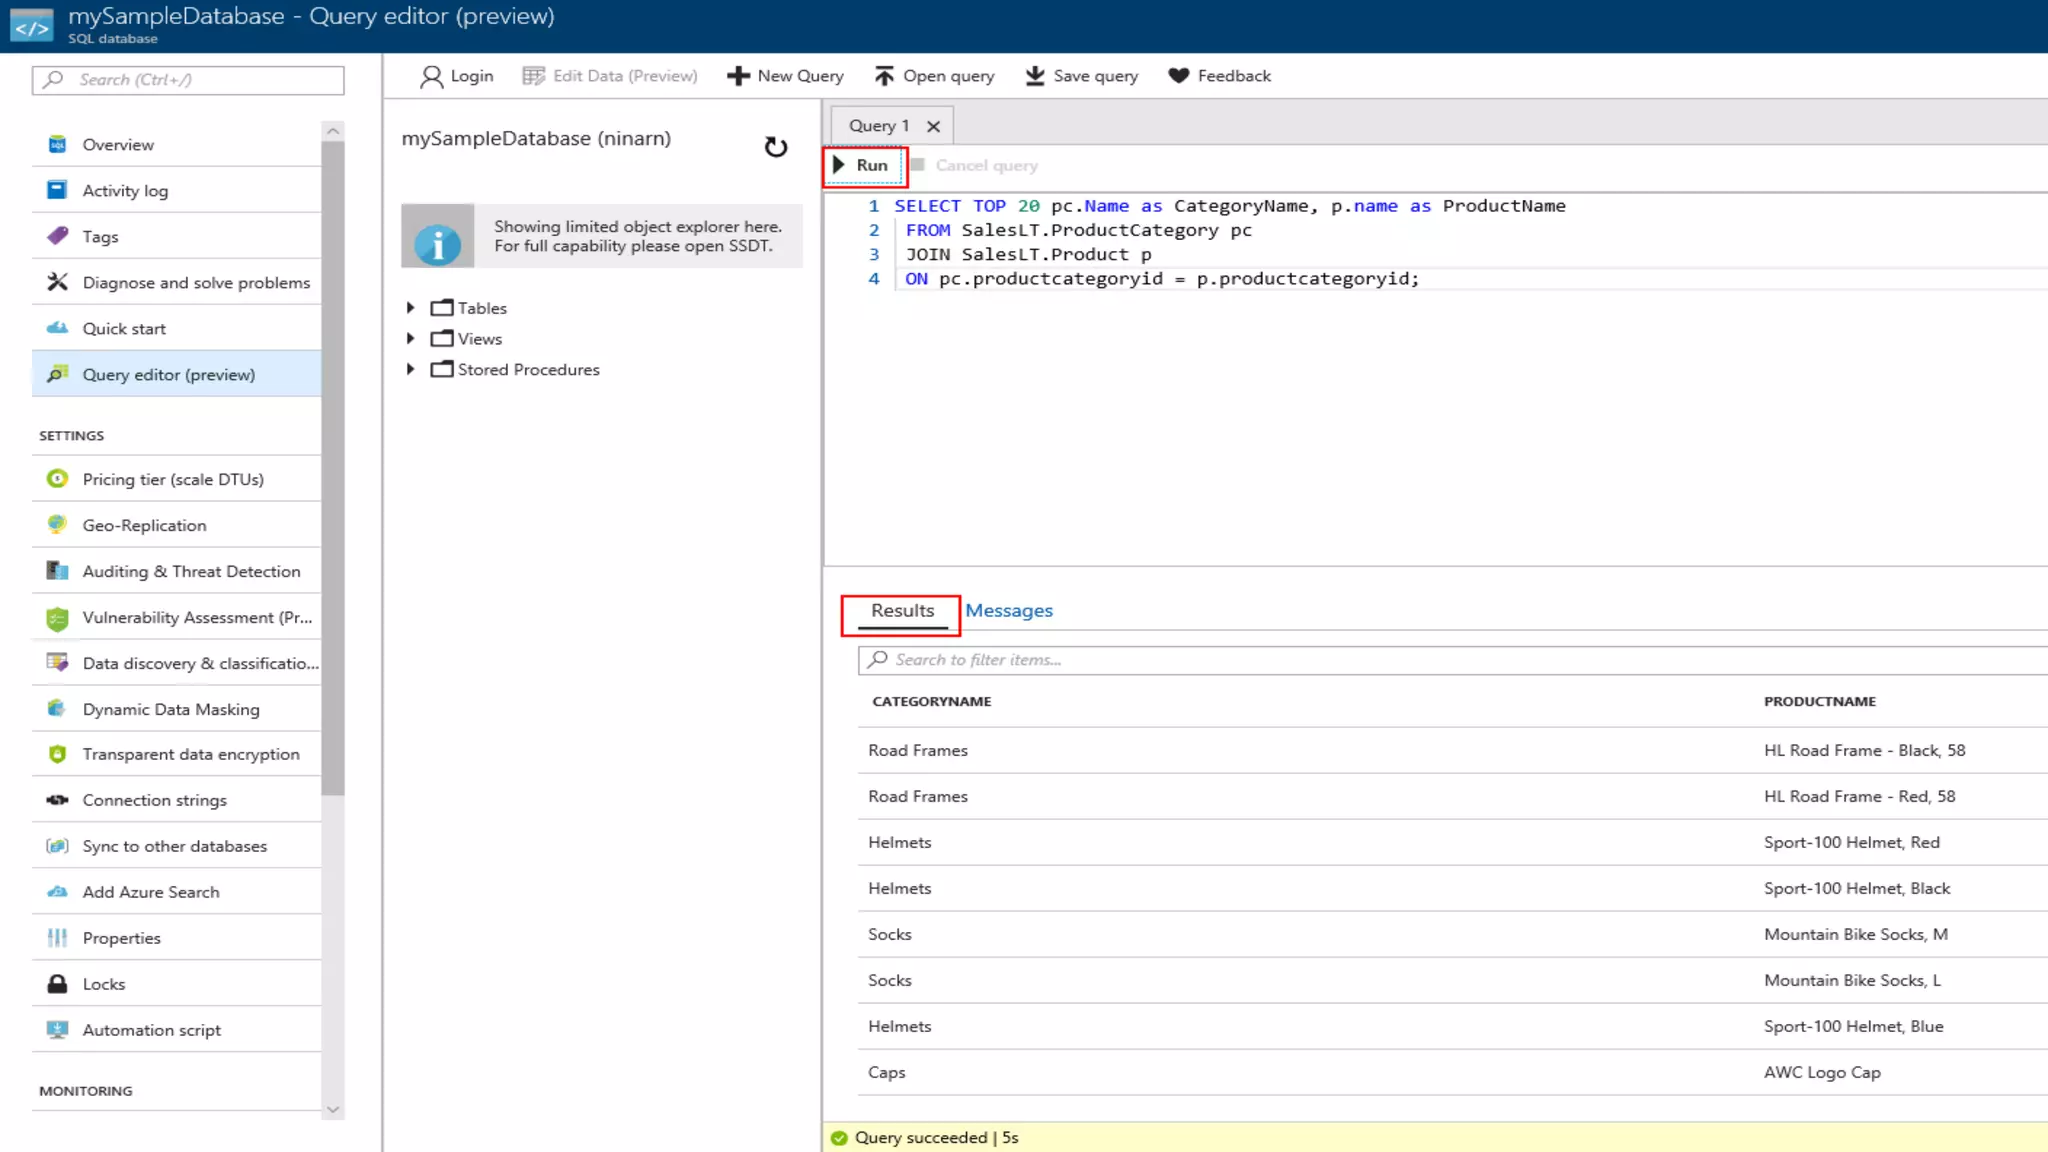The image size is (2048, 1152).
Task: Click the sidebar vertical scrollbar thumb
Action: (x=333, y=468)
